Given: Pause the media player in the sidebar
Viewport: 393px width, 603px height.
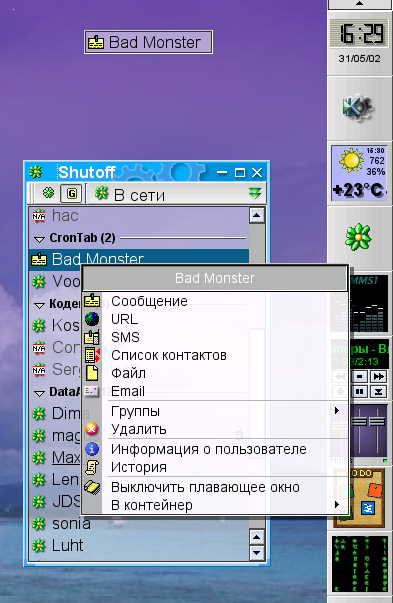Looking at the screenshot, I should [360, 391].
